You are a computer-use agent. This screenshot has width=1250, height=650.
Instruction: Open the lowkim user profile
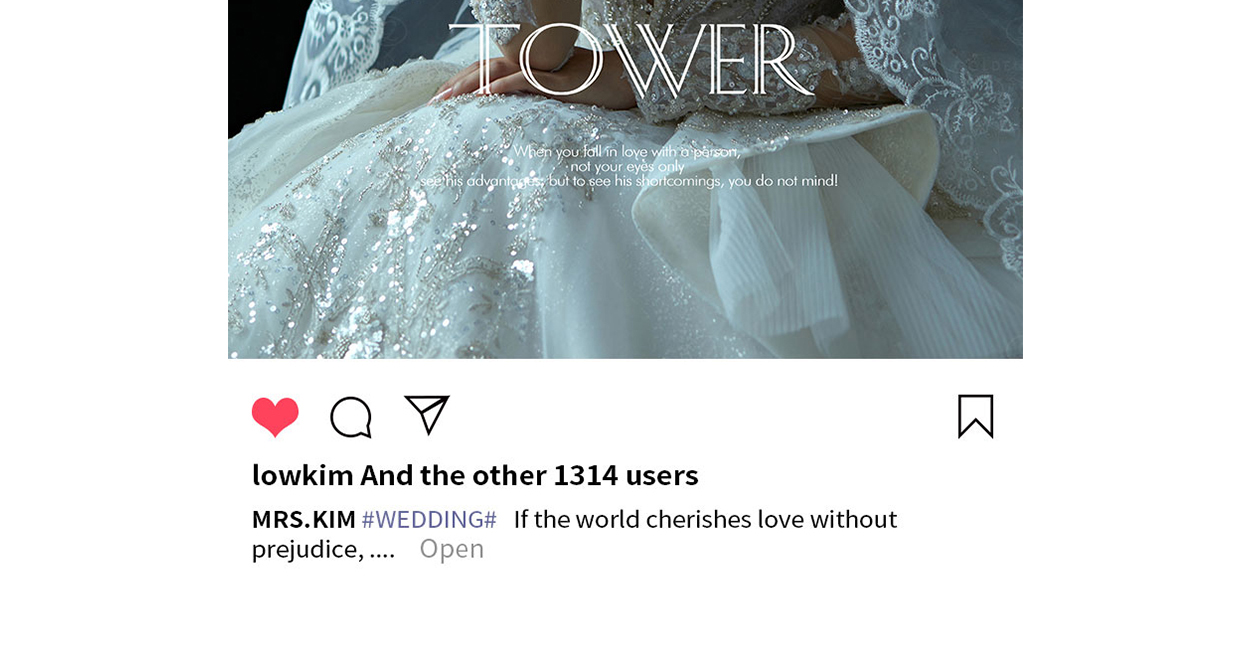tap(303, 474)
